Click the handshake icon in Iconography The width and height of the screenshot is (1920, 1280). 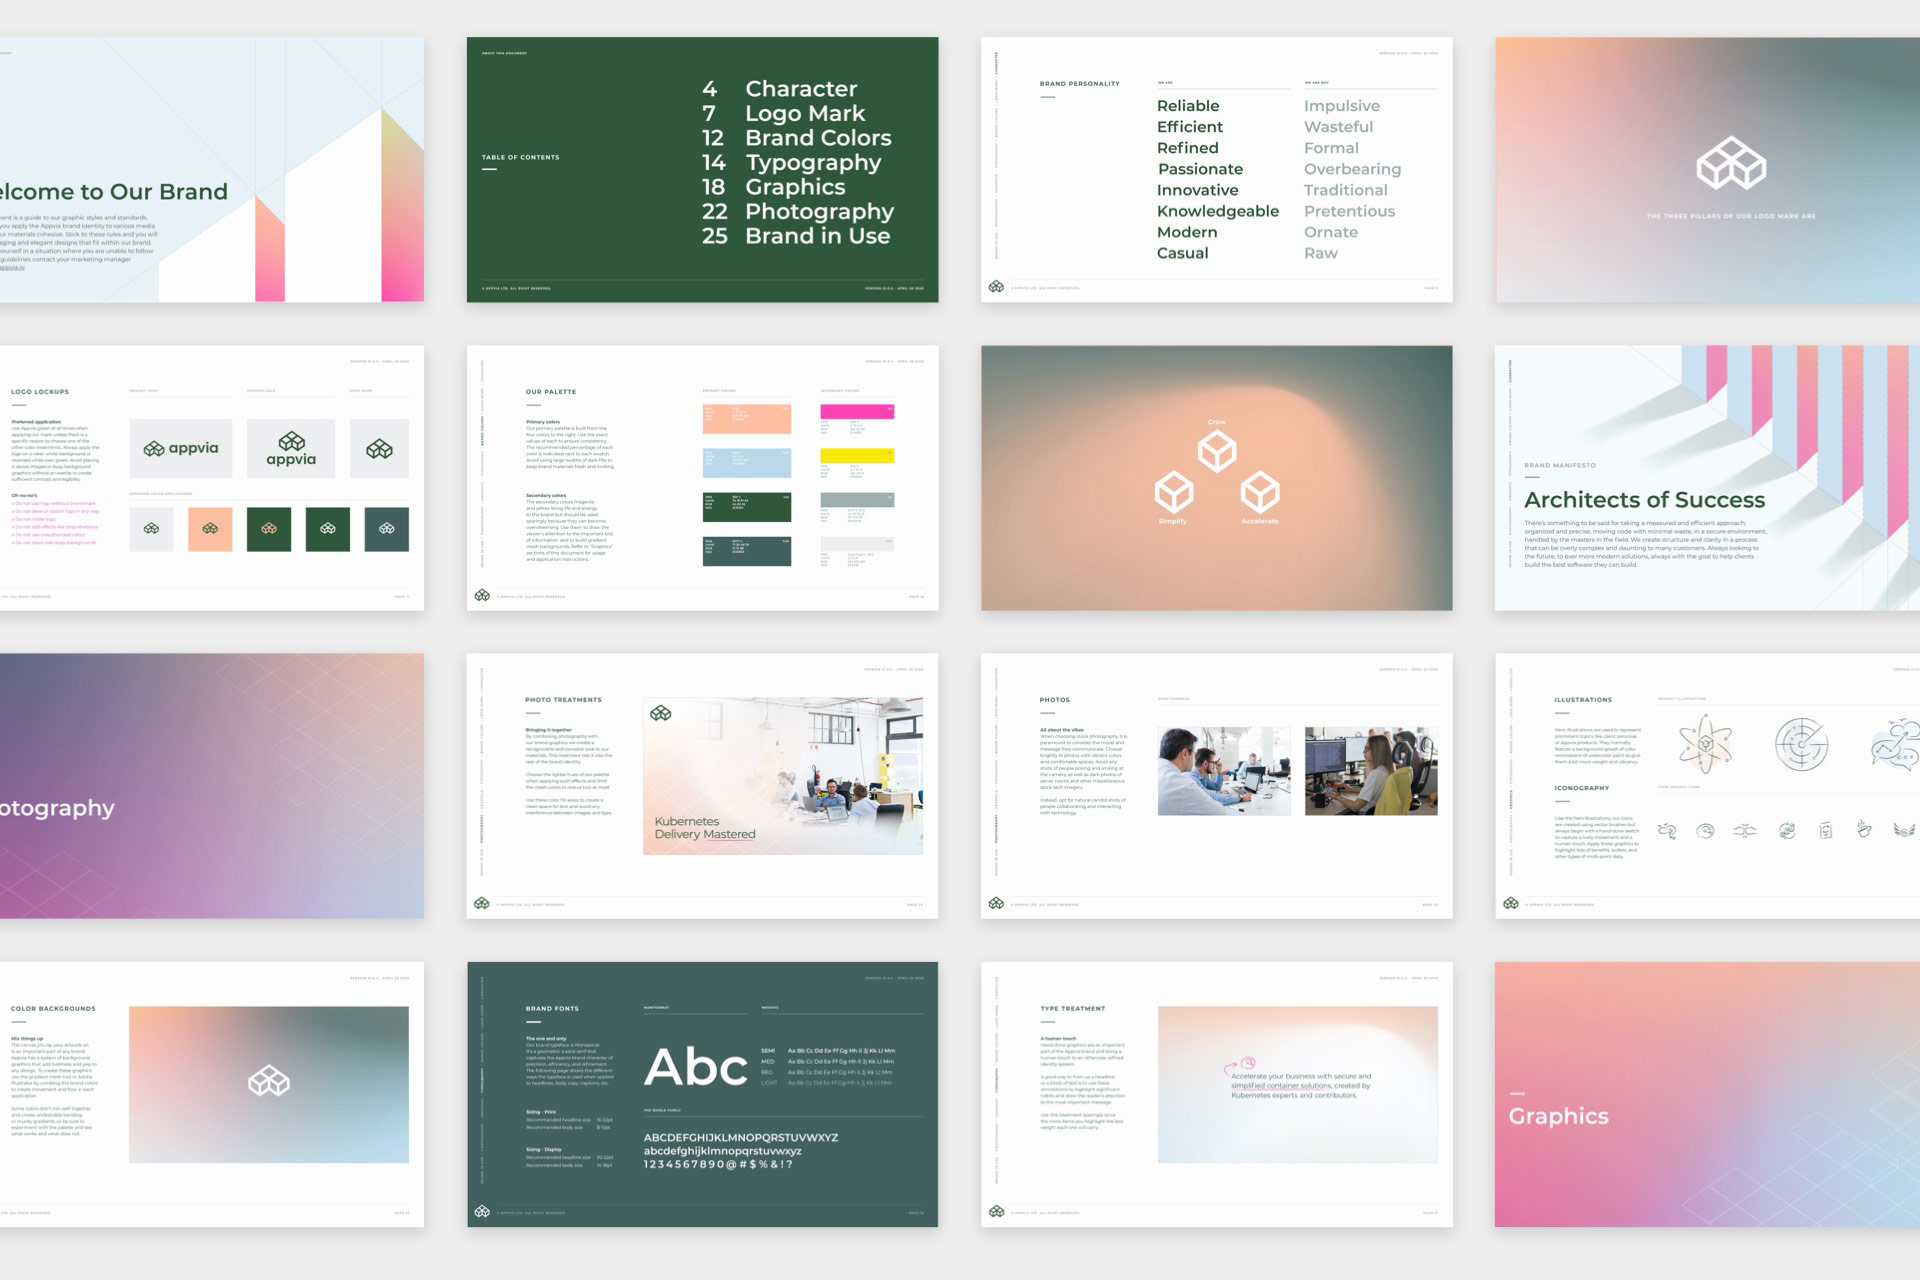click(1745, 830)
